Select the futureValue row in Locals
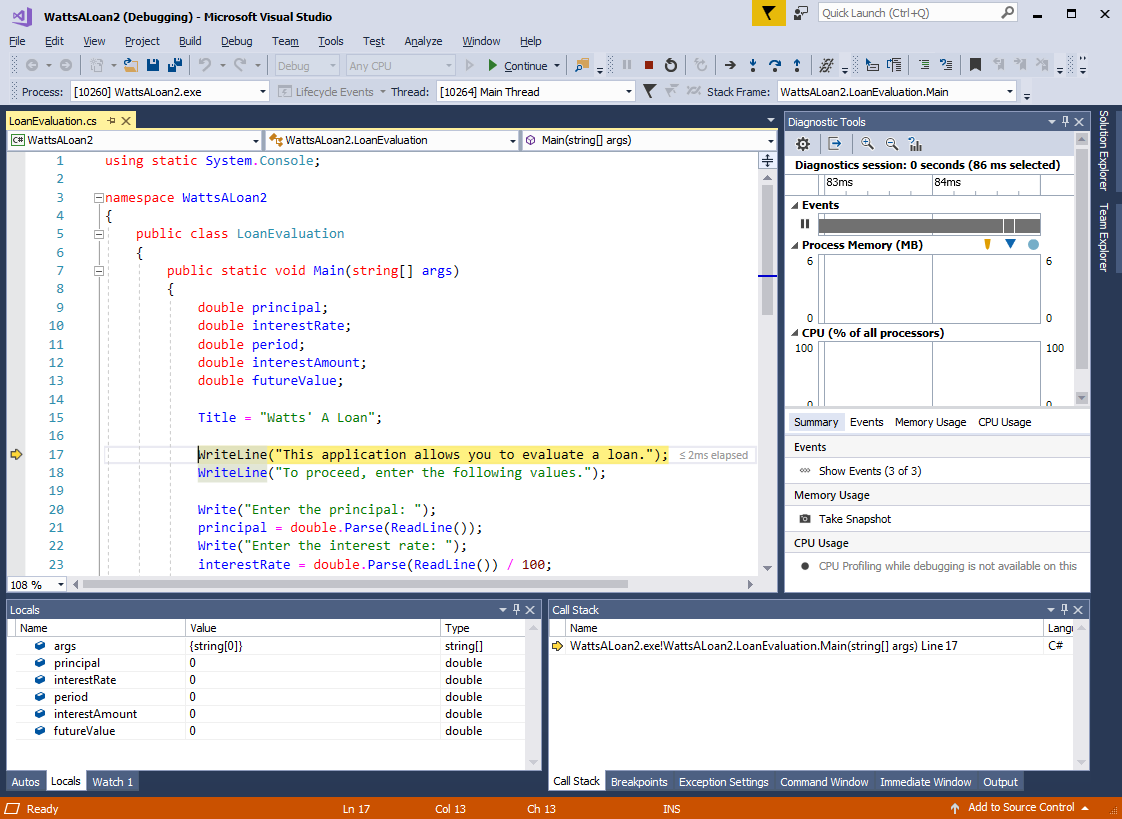 click(x=270, y=731)
